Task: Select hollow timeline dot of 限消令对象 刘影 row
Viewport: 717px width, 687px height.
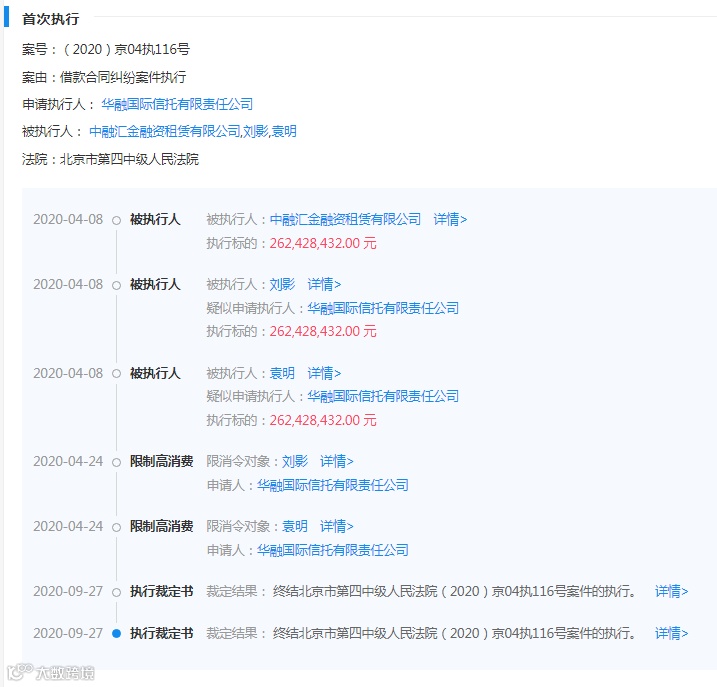Action: (x=117, y=462)
